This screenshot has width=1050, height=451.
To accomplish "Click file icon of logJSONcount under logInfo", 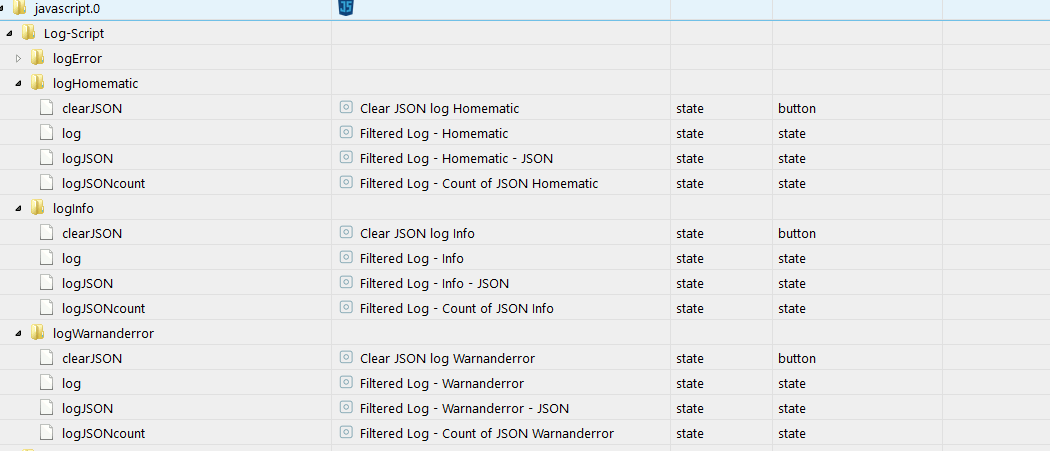I will click(46, 308).
